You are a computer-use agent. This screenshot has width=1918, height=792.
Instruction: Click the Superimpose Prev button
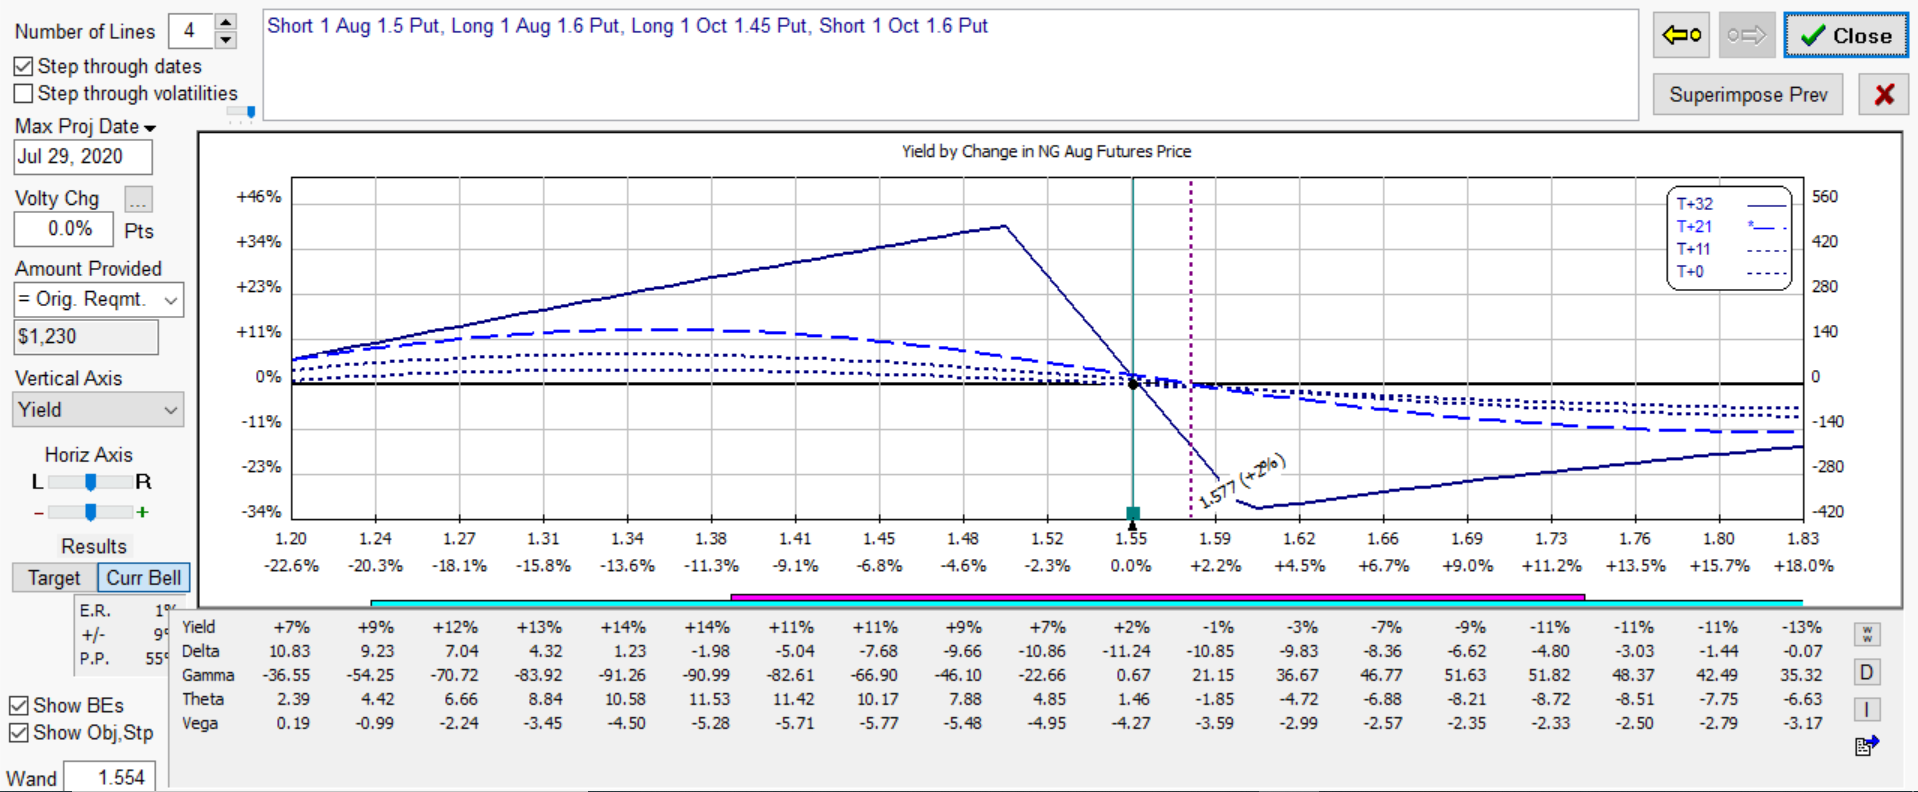[x=1748, y=94]
